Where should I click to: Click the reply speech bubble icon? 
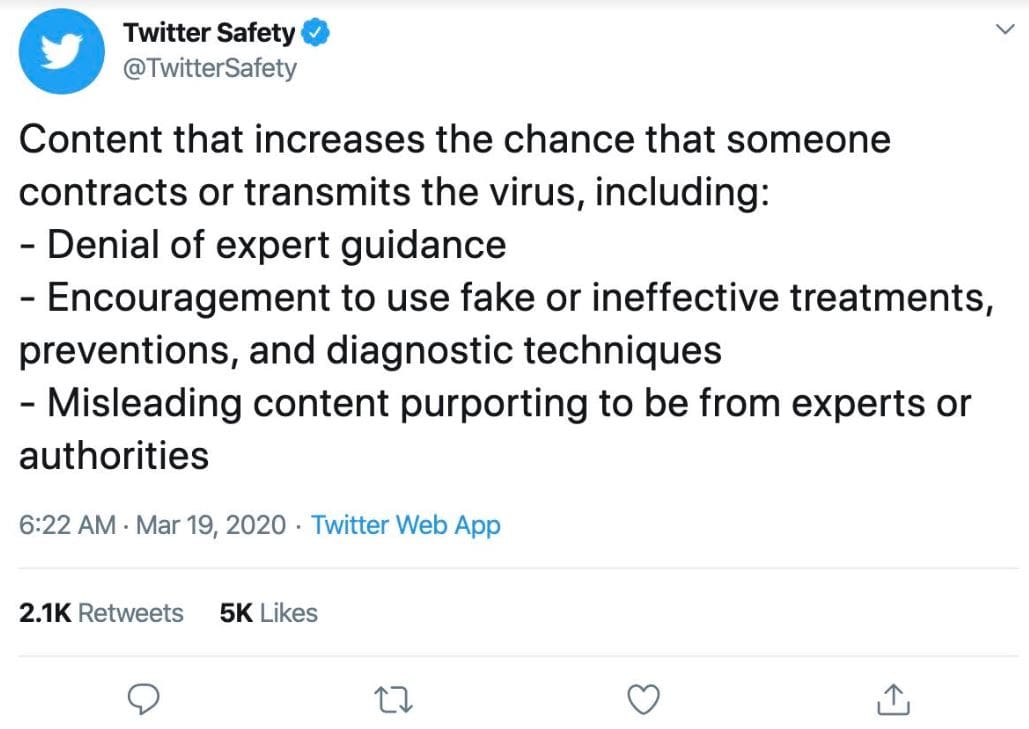(143, 699)
